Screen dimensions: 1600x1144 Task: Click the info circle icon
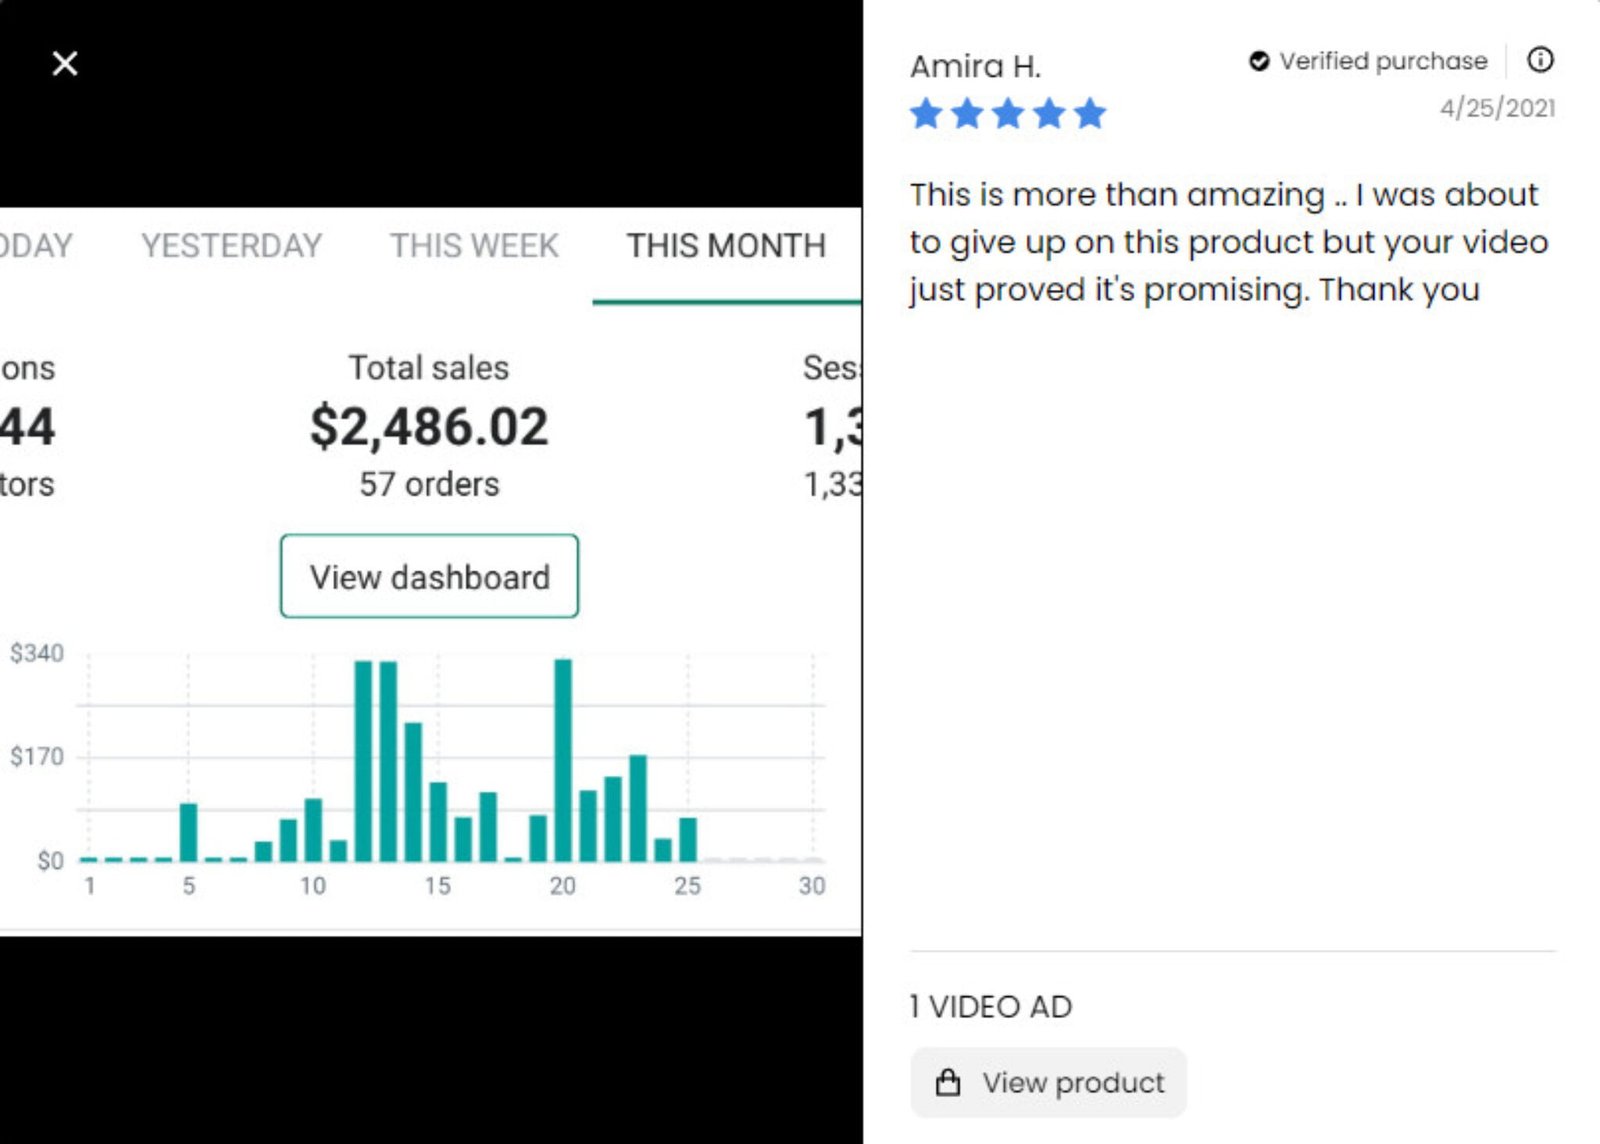tap(1540, 60)
